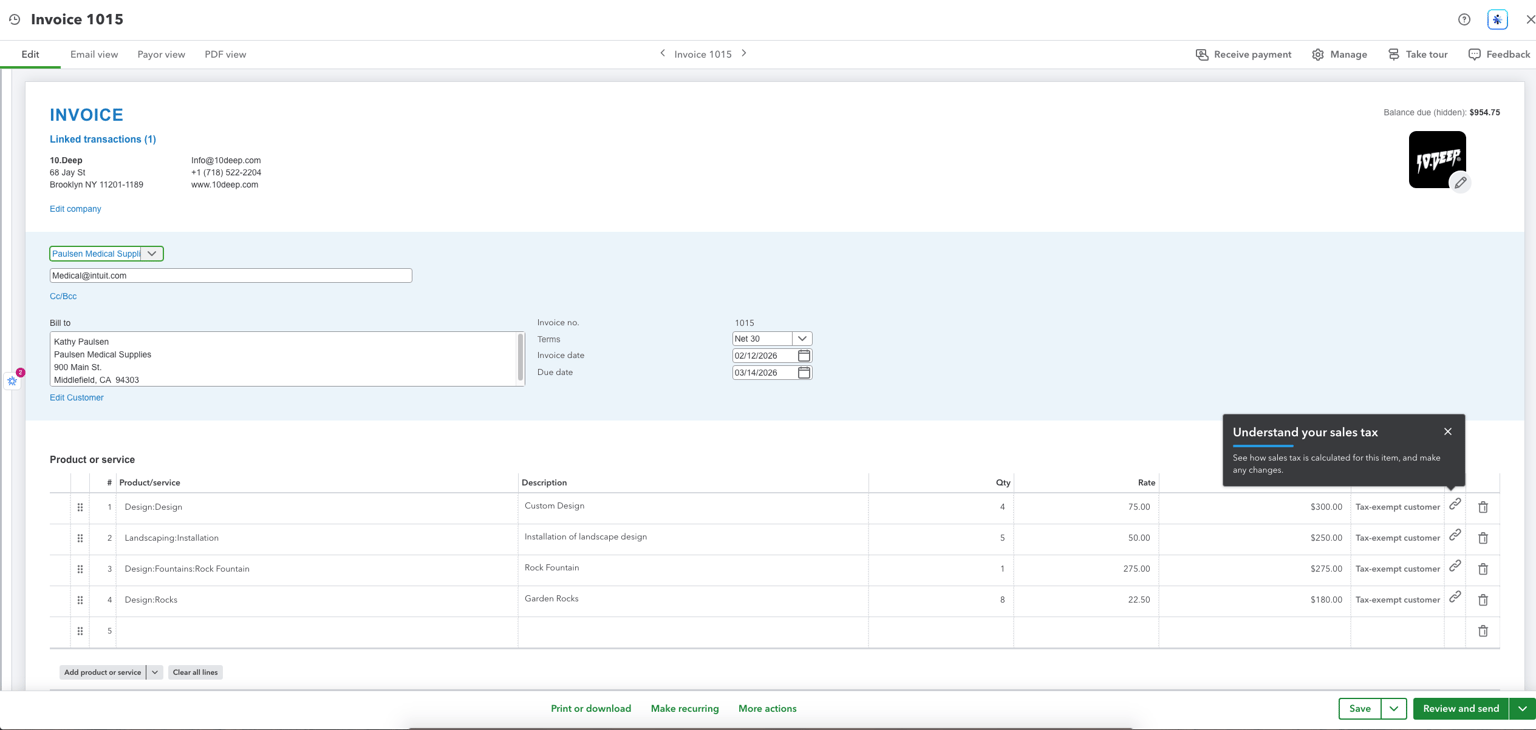Click Add product or service button
Image resolution: width=1536 pixels, height=730 pixels.
[103, 672]
